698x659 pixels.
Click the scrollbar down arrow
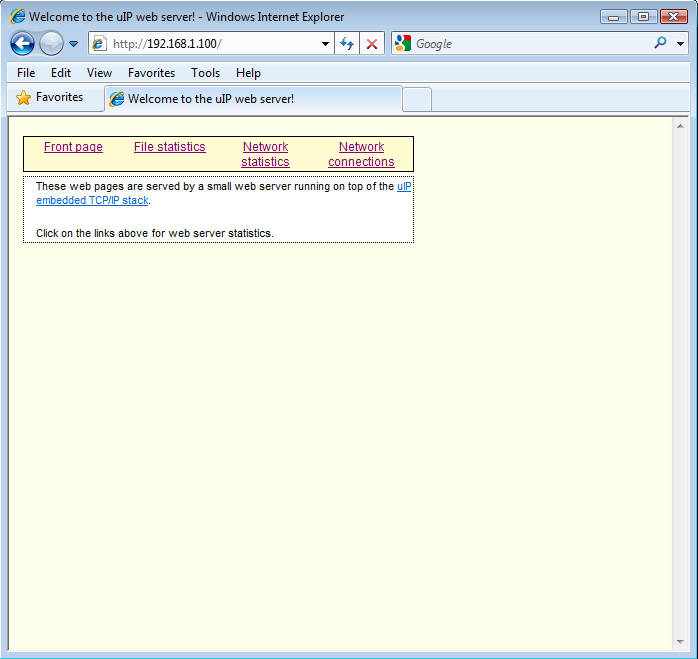click(x=680, y=642)
